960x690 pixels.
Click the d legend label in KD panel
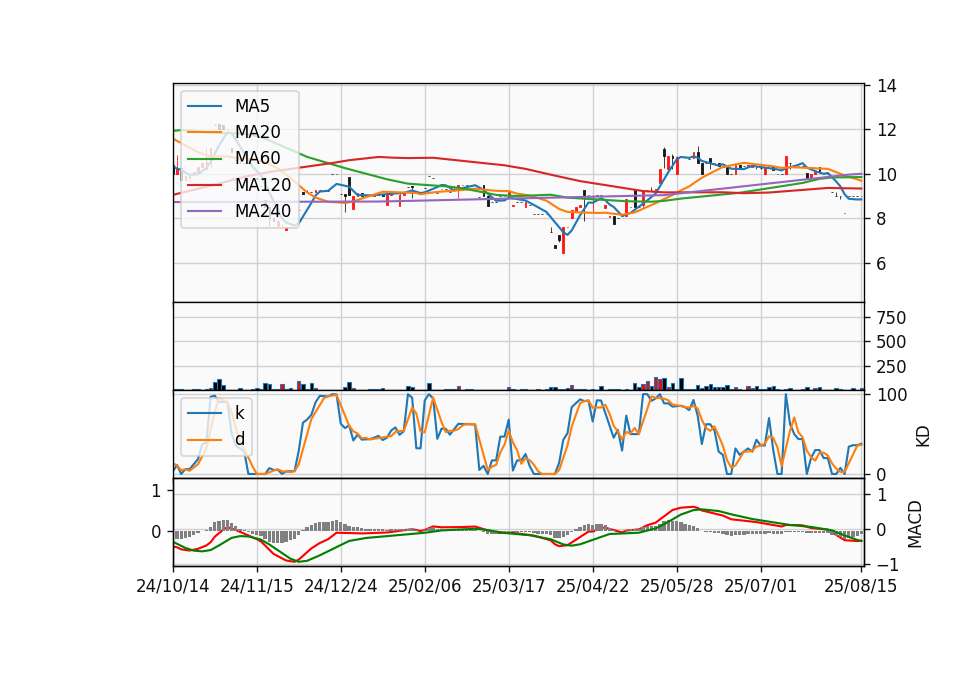tap(239, 439)
